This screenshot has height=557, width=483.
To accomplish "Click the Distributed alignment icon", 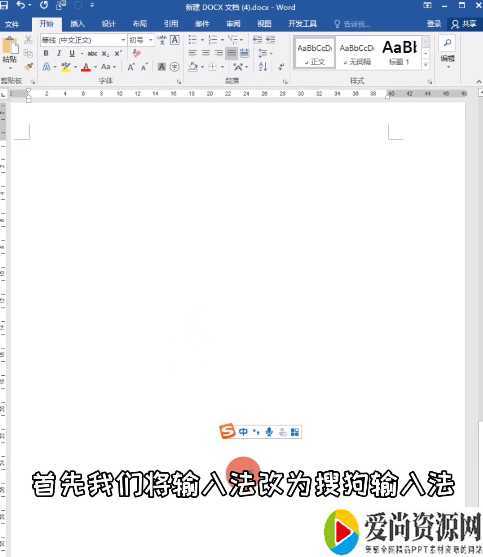I will point(244,53).
